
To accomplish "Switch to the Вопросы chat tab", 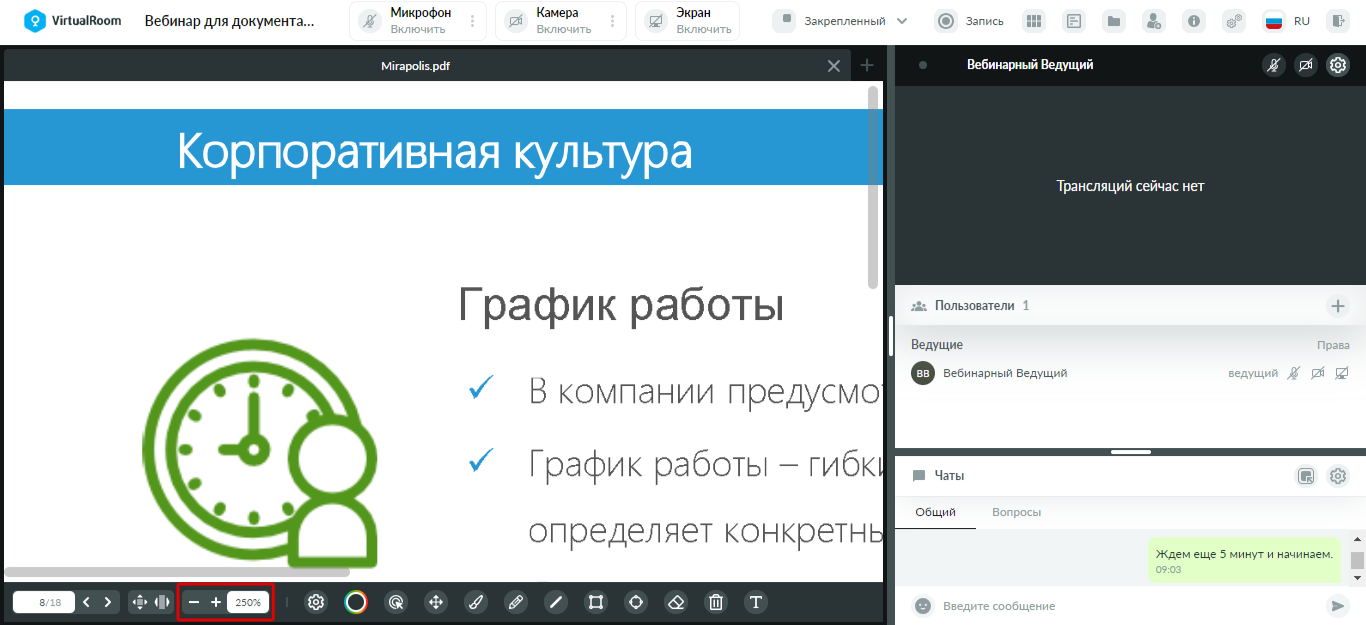I will tap(1016, 512).
